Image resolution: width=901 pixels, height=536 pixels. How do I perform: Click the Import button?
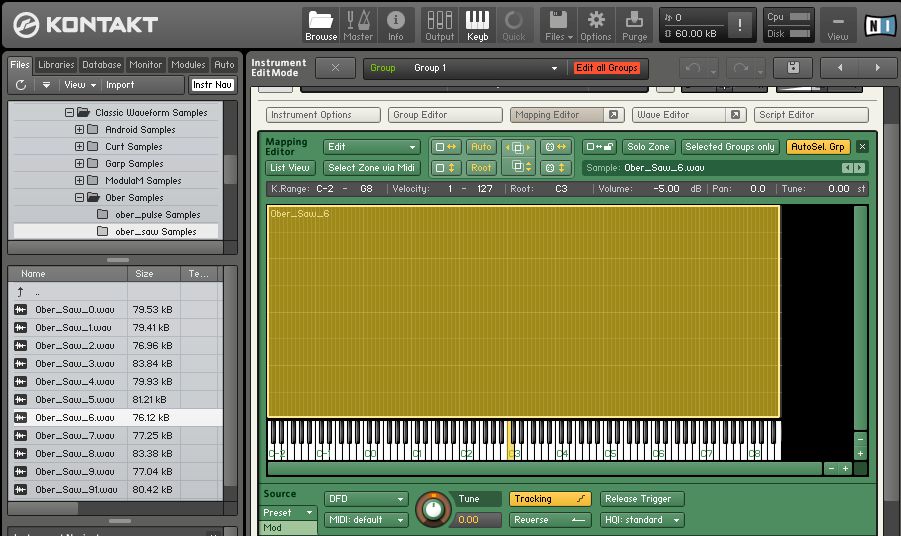tap(120, 85)
